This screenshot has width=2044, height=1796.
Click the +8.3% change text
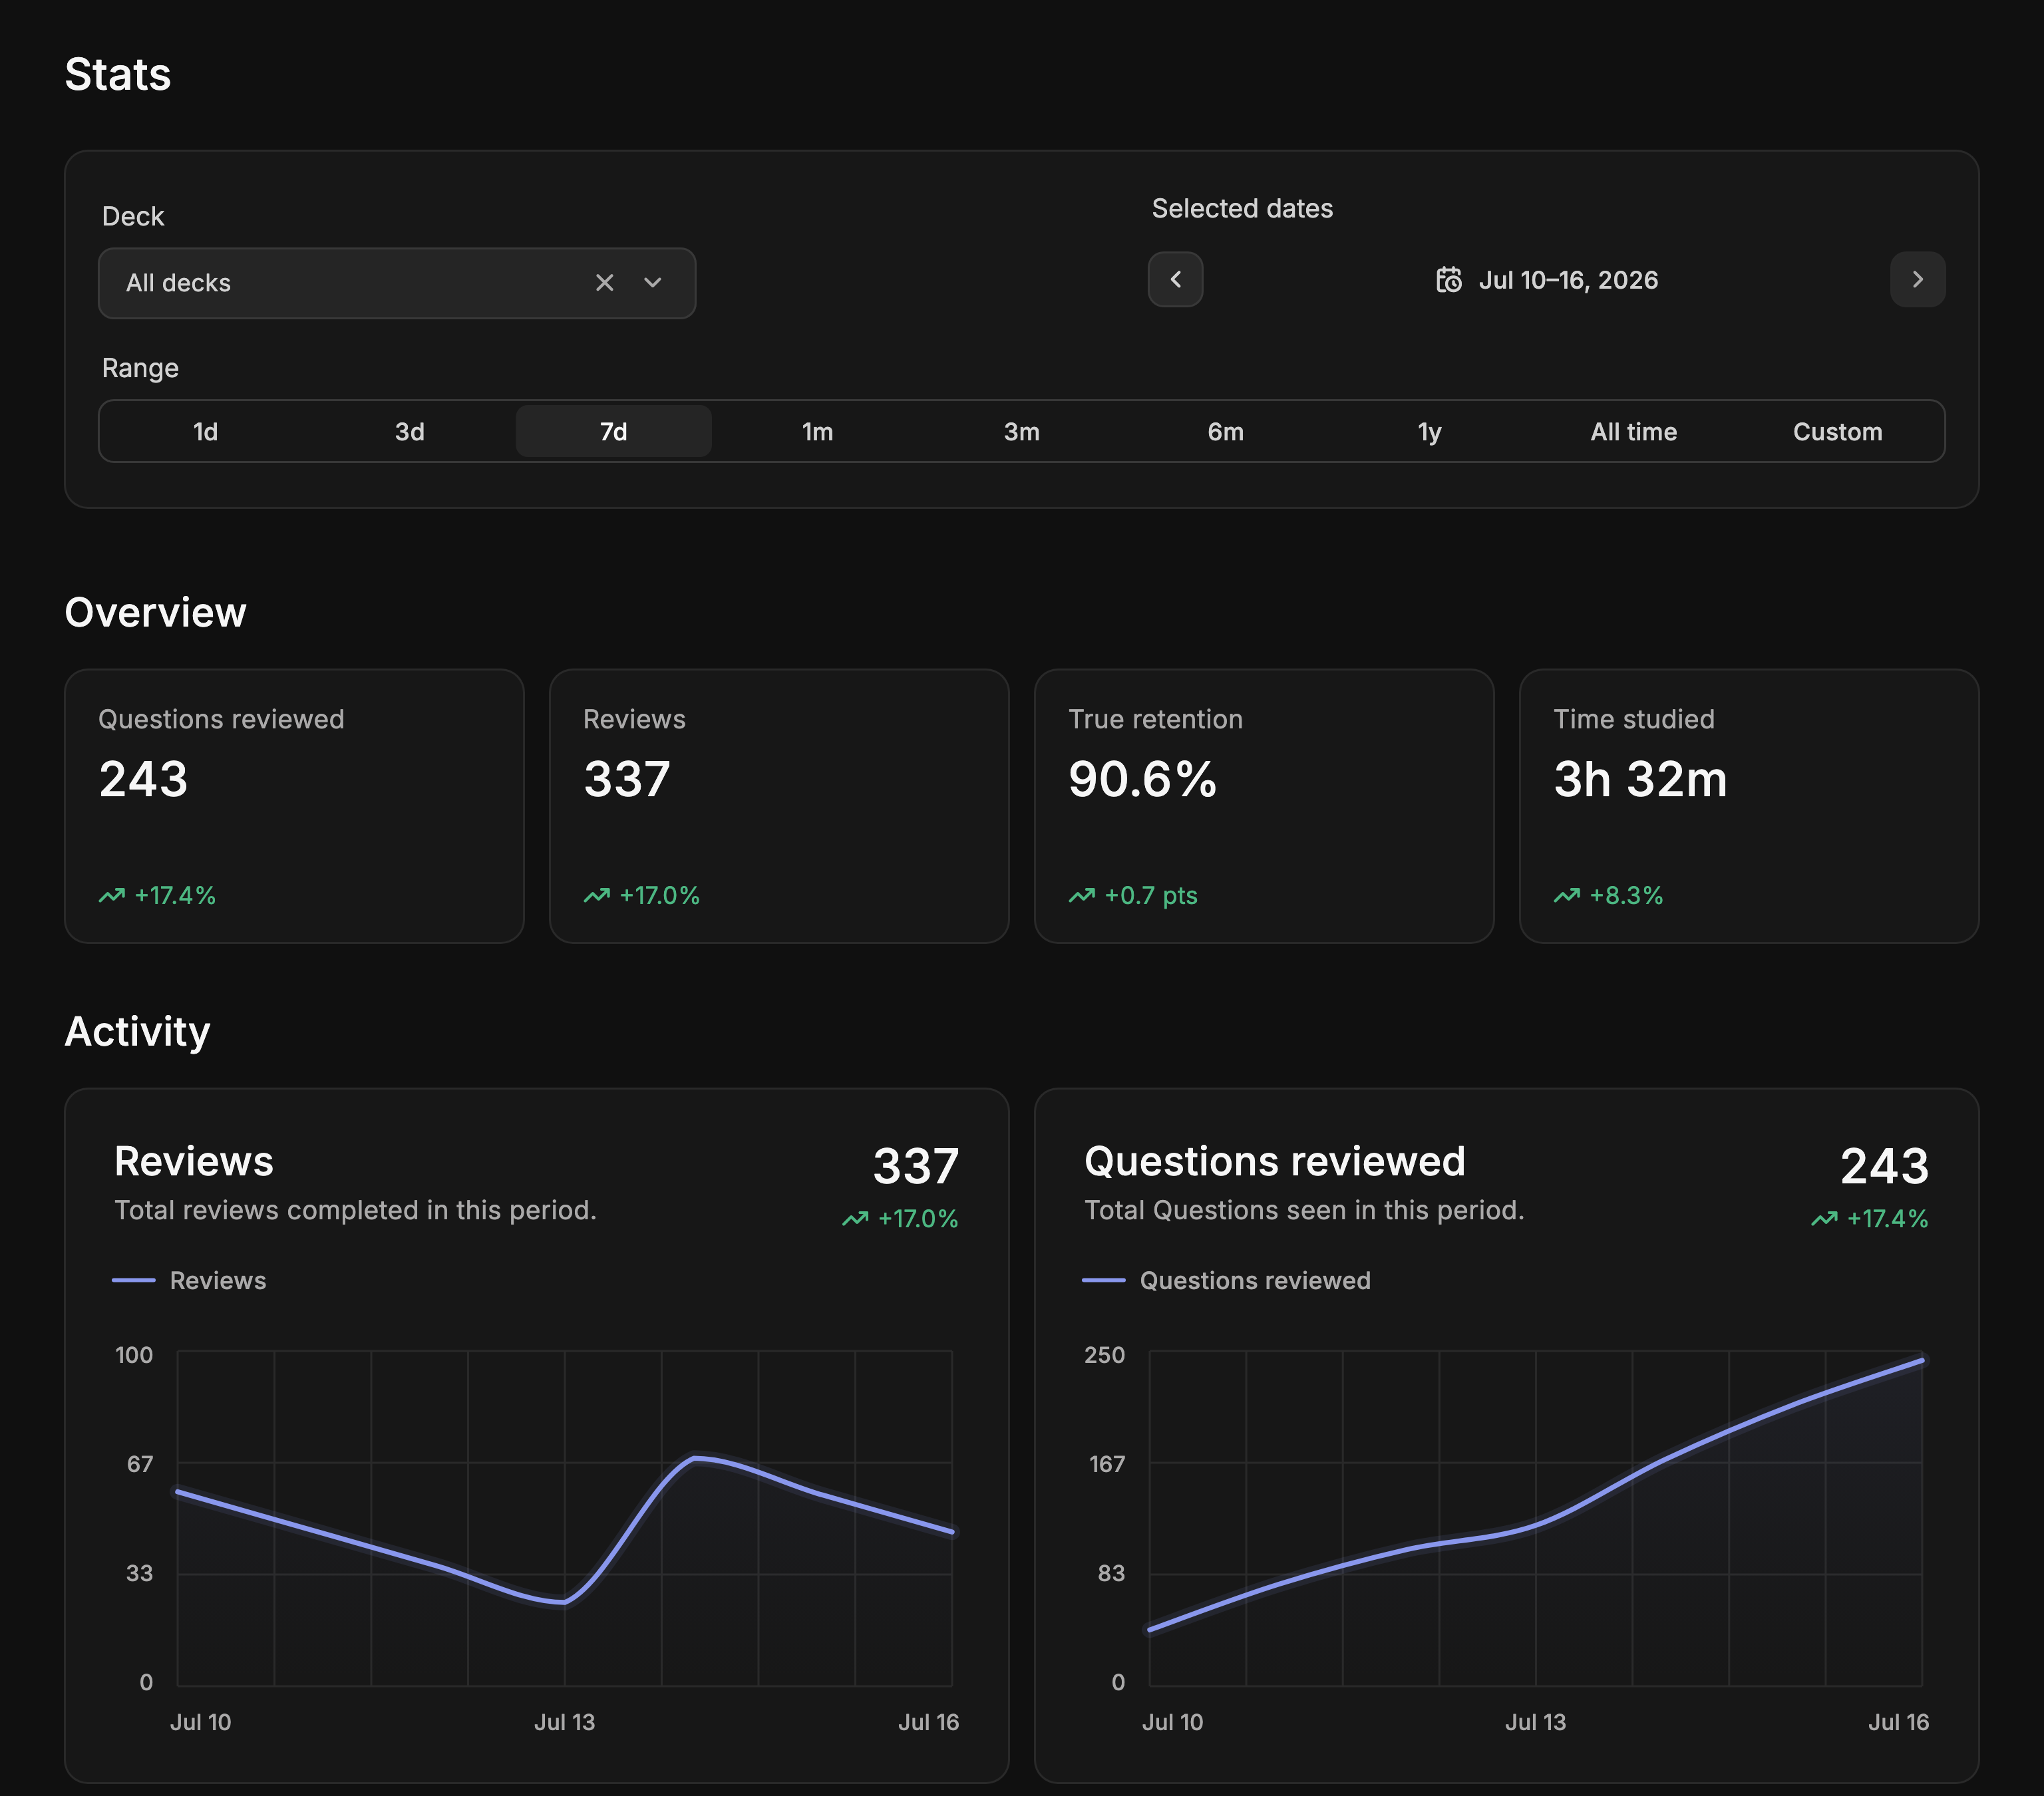(1626, 895)
